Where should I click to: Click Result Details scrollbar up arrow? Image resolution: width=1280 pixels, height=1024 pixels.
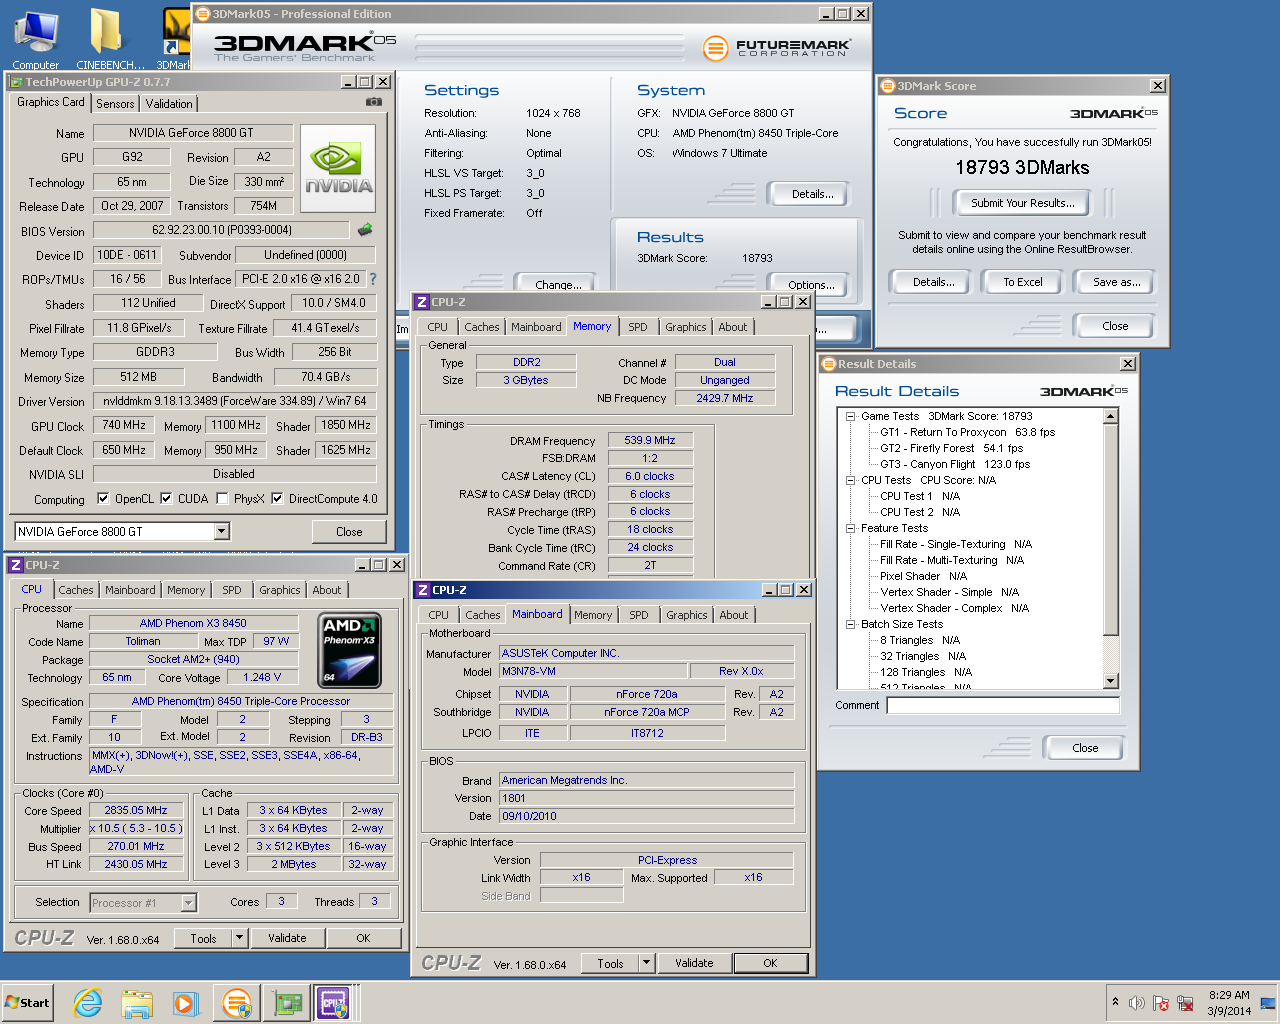point(1111,416)
